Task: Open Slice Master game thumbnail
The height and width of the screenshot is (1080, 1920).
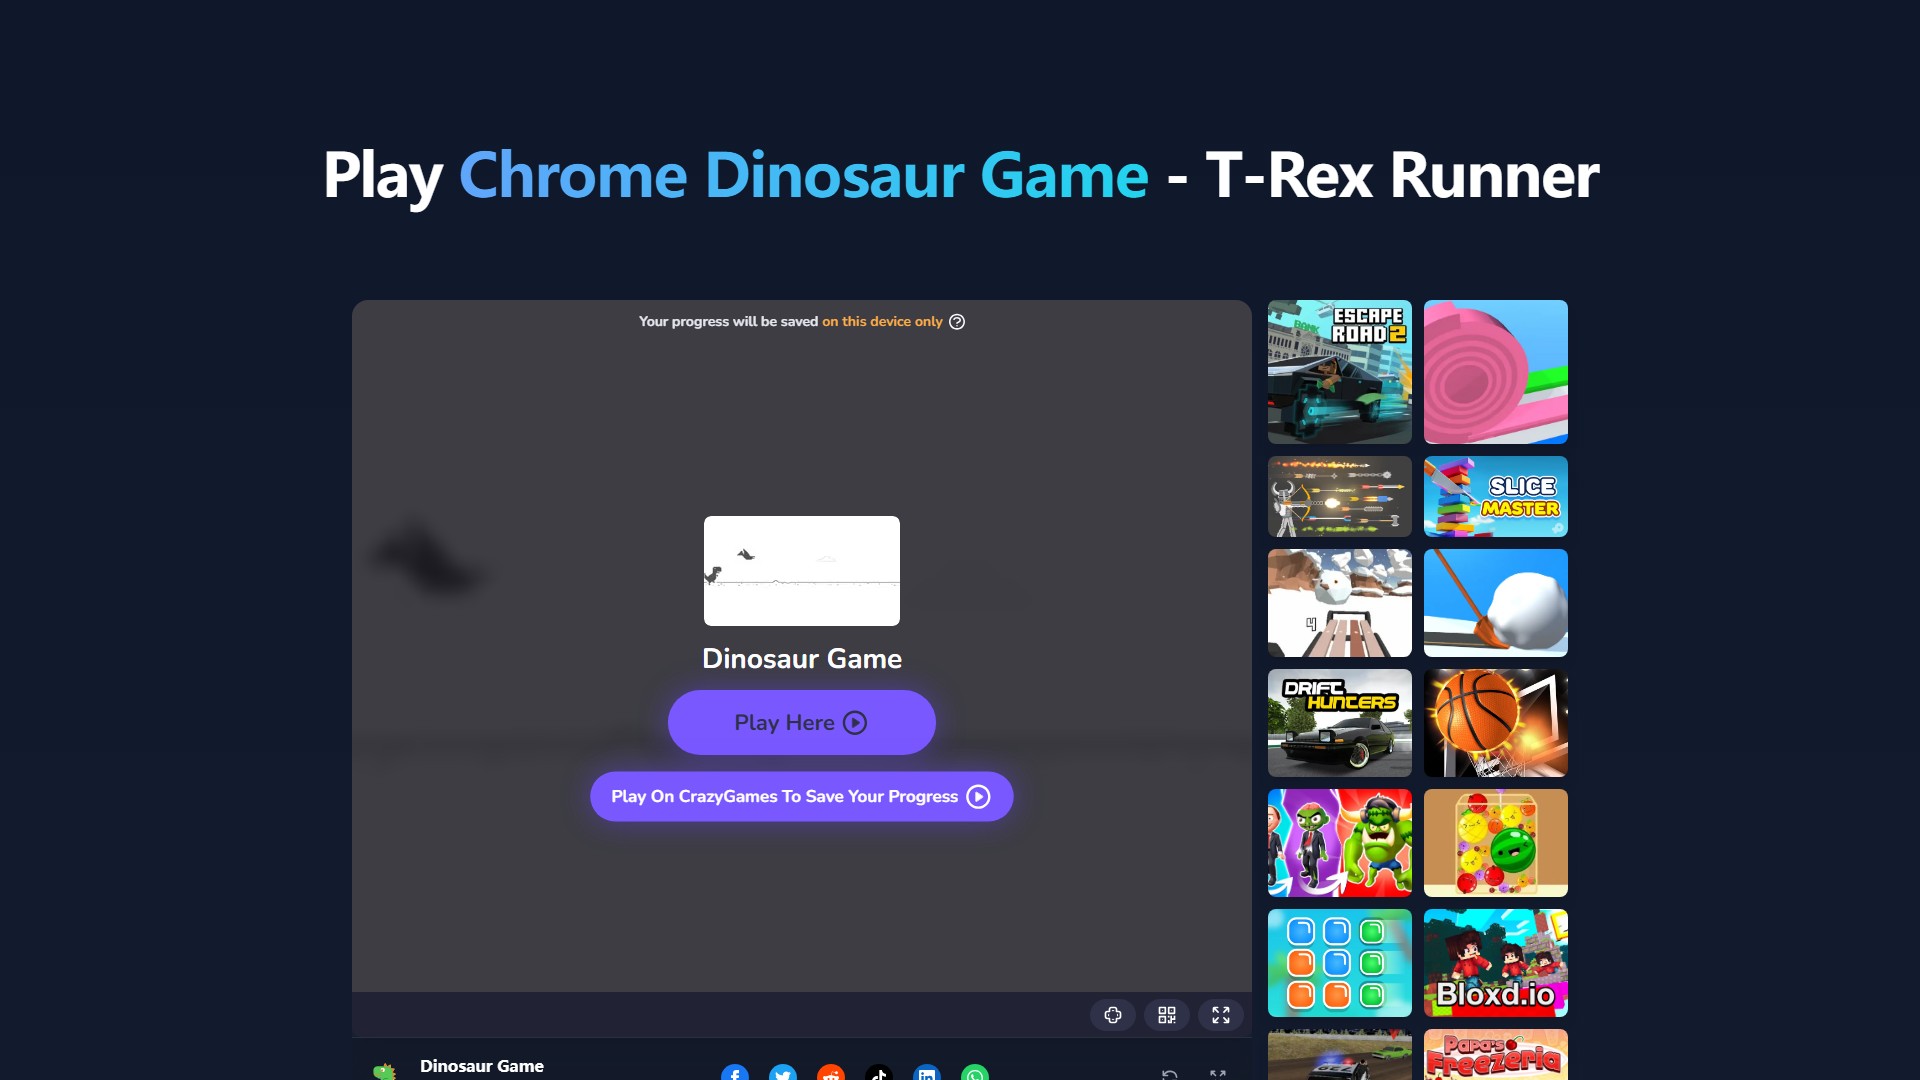Action: 1496,497
